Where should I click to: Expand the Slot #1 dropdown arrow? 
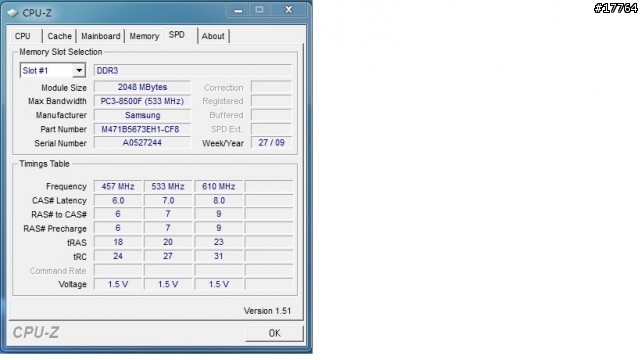pyautogui.click(x=79, y=71)
